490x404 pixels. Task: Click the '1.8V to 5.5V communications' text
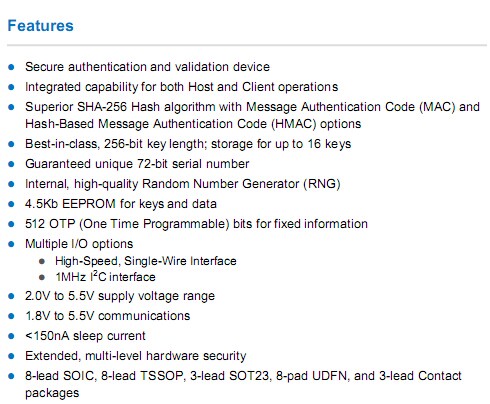coord(107,316)
